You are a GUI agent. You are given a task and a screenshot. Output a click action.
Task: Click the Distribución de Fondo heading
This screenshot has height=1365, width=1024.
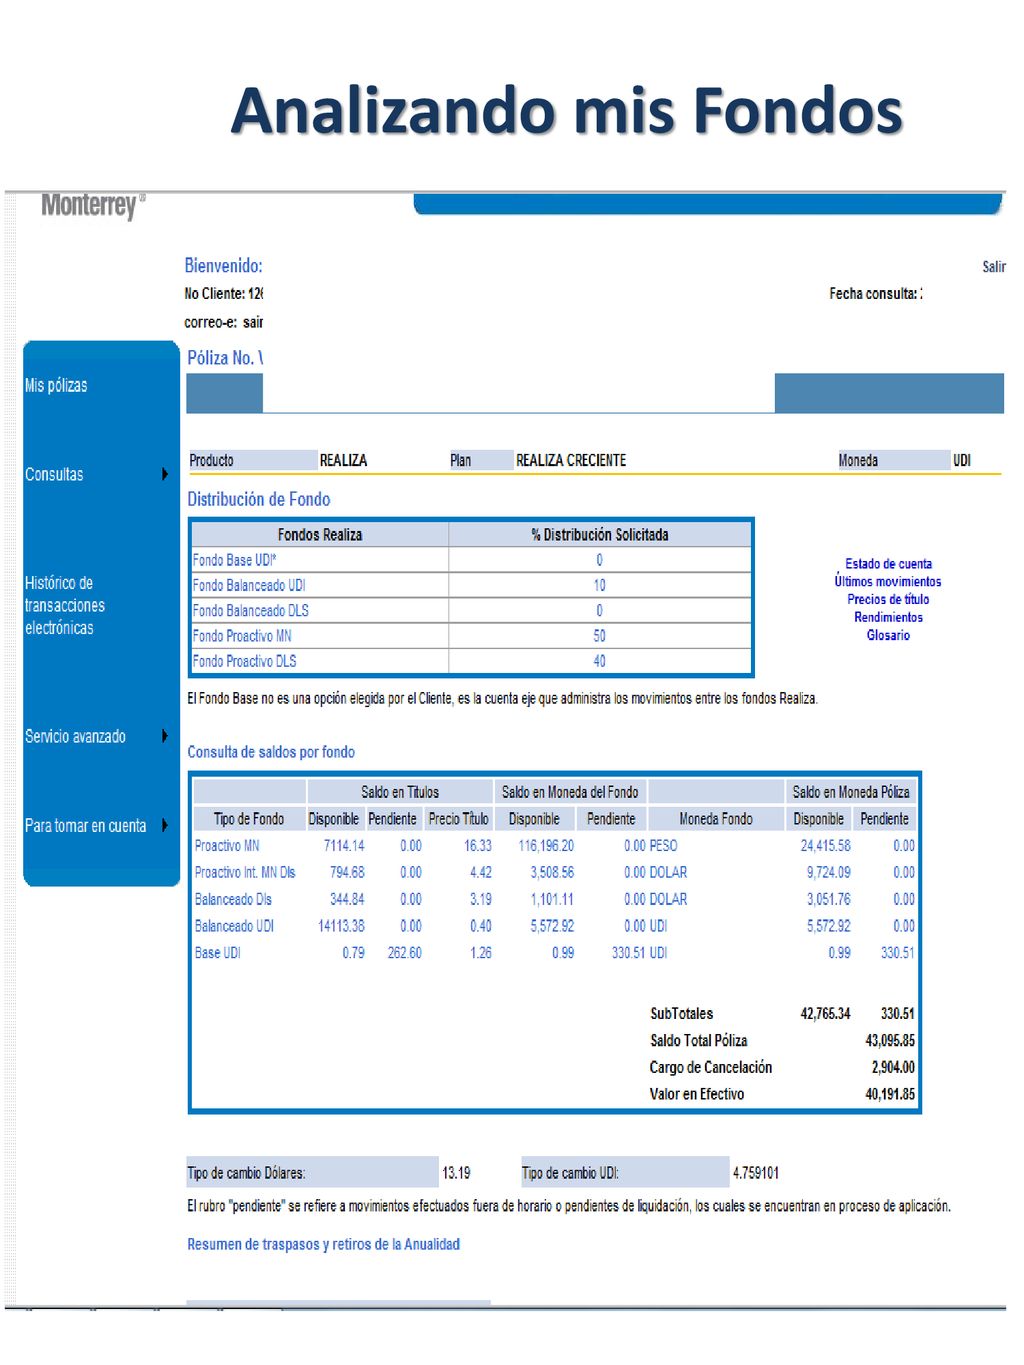pyautogui.click(x=259, y=500)
